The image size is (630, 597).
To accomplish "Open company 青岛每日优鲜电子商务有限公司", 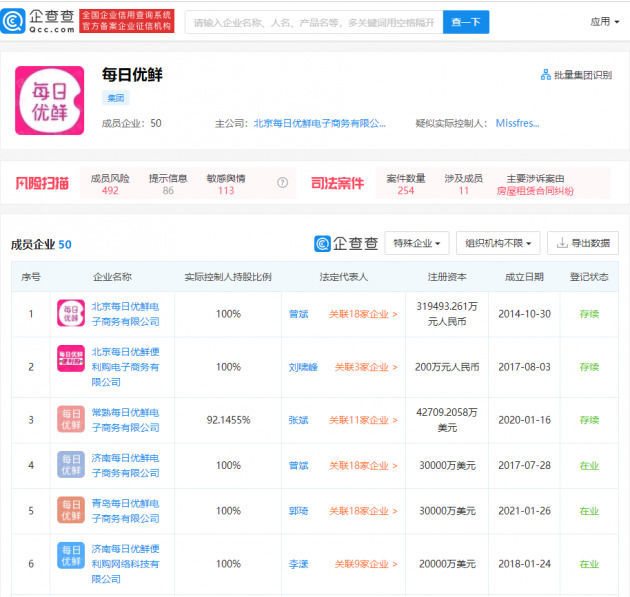I will (125, 511).
